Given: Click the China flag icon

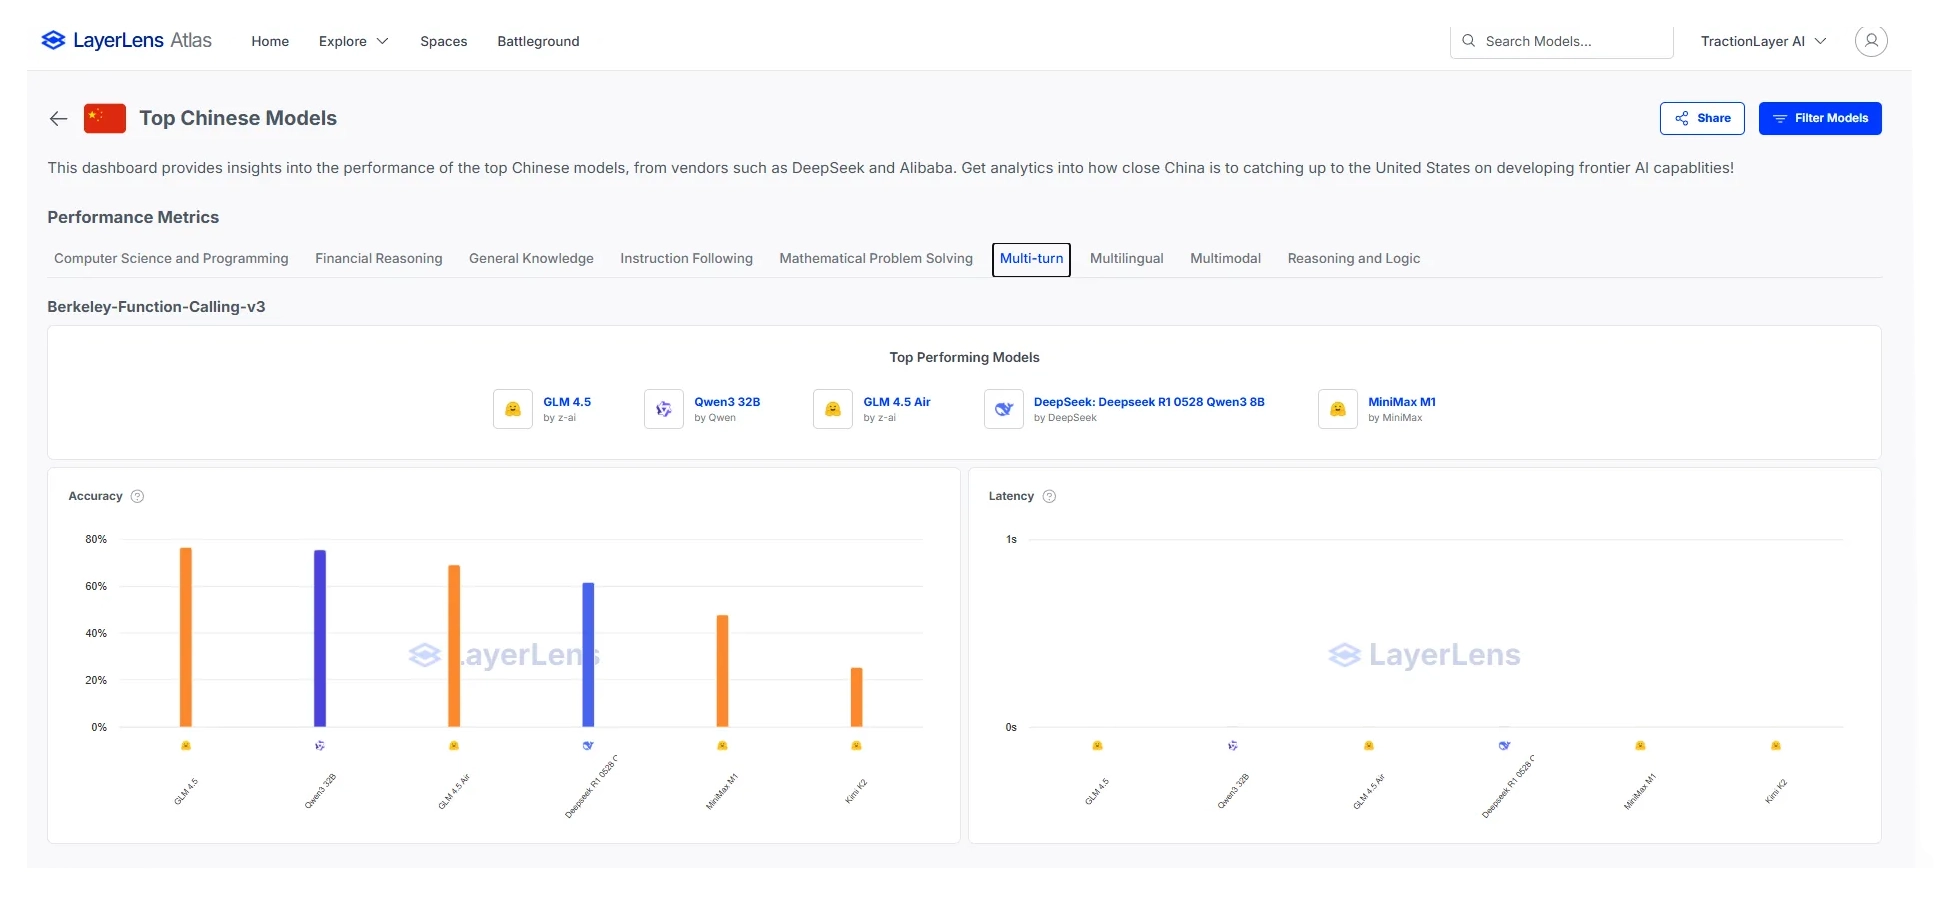Looking at the screenshot, I should click(x=105, y=118).
